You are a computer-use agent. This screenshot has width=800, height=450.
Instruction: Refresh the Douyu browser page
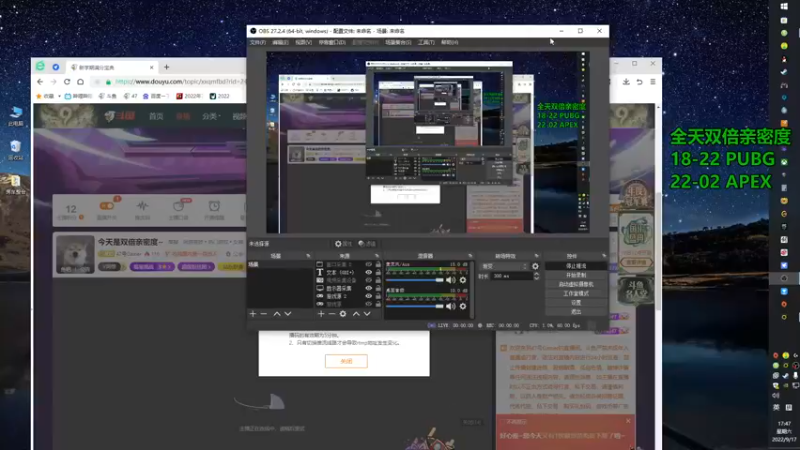pyautogui.click(x=67, y=82)
